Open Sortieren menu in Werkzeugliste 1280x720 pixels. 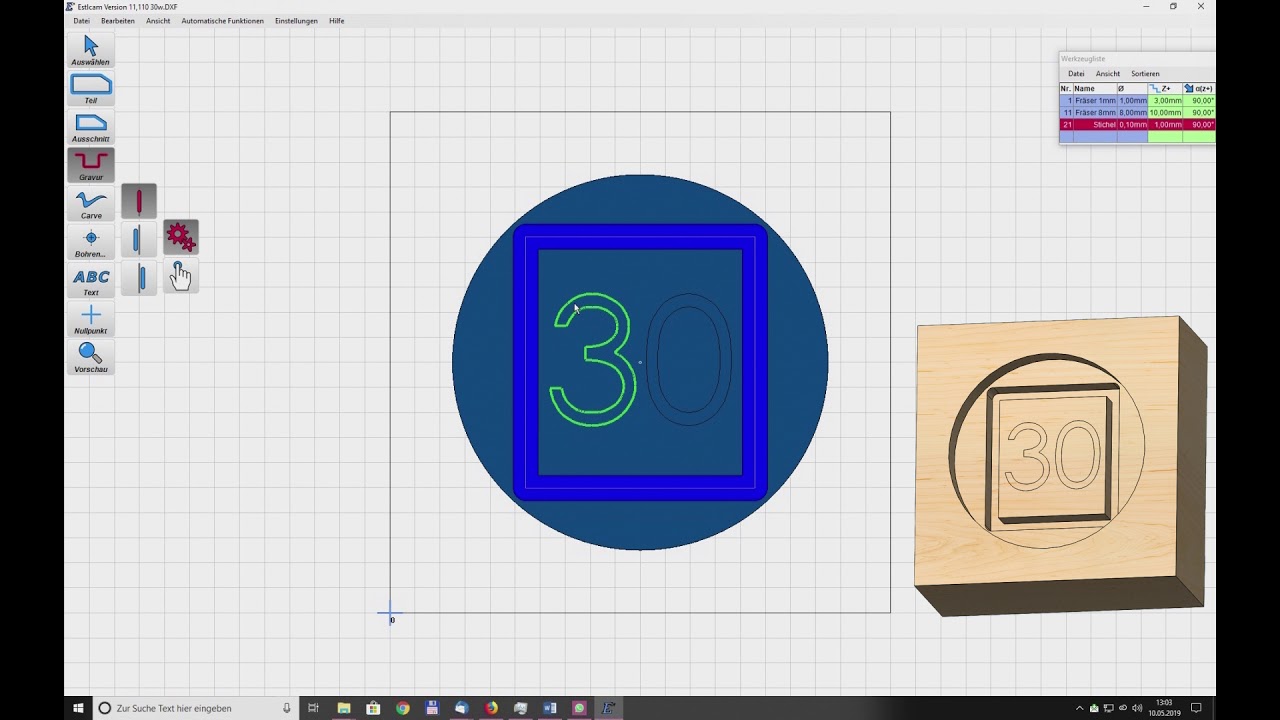[x=1145, y=74]
